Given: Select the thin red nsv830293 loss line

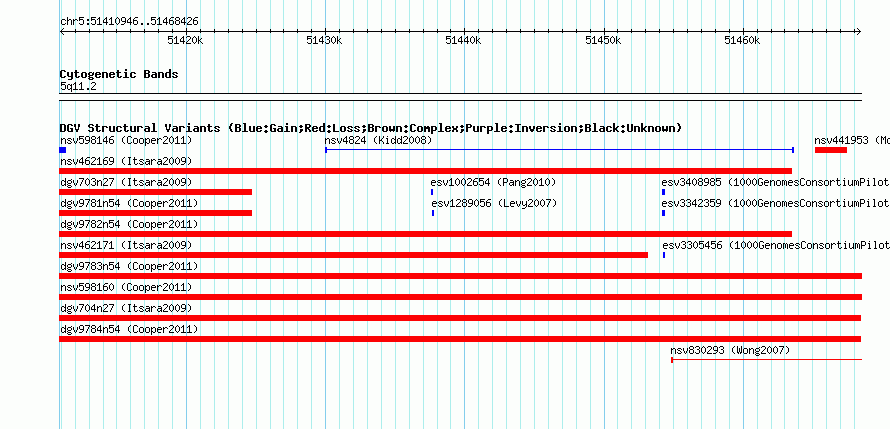Looking at the screenshot, I should pos(767,360).
